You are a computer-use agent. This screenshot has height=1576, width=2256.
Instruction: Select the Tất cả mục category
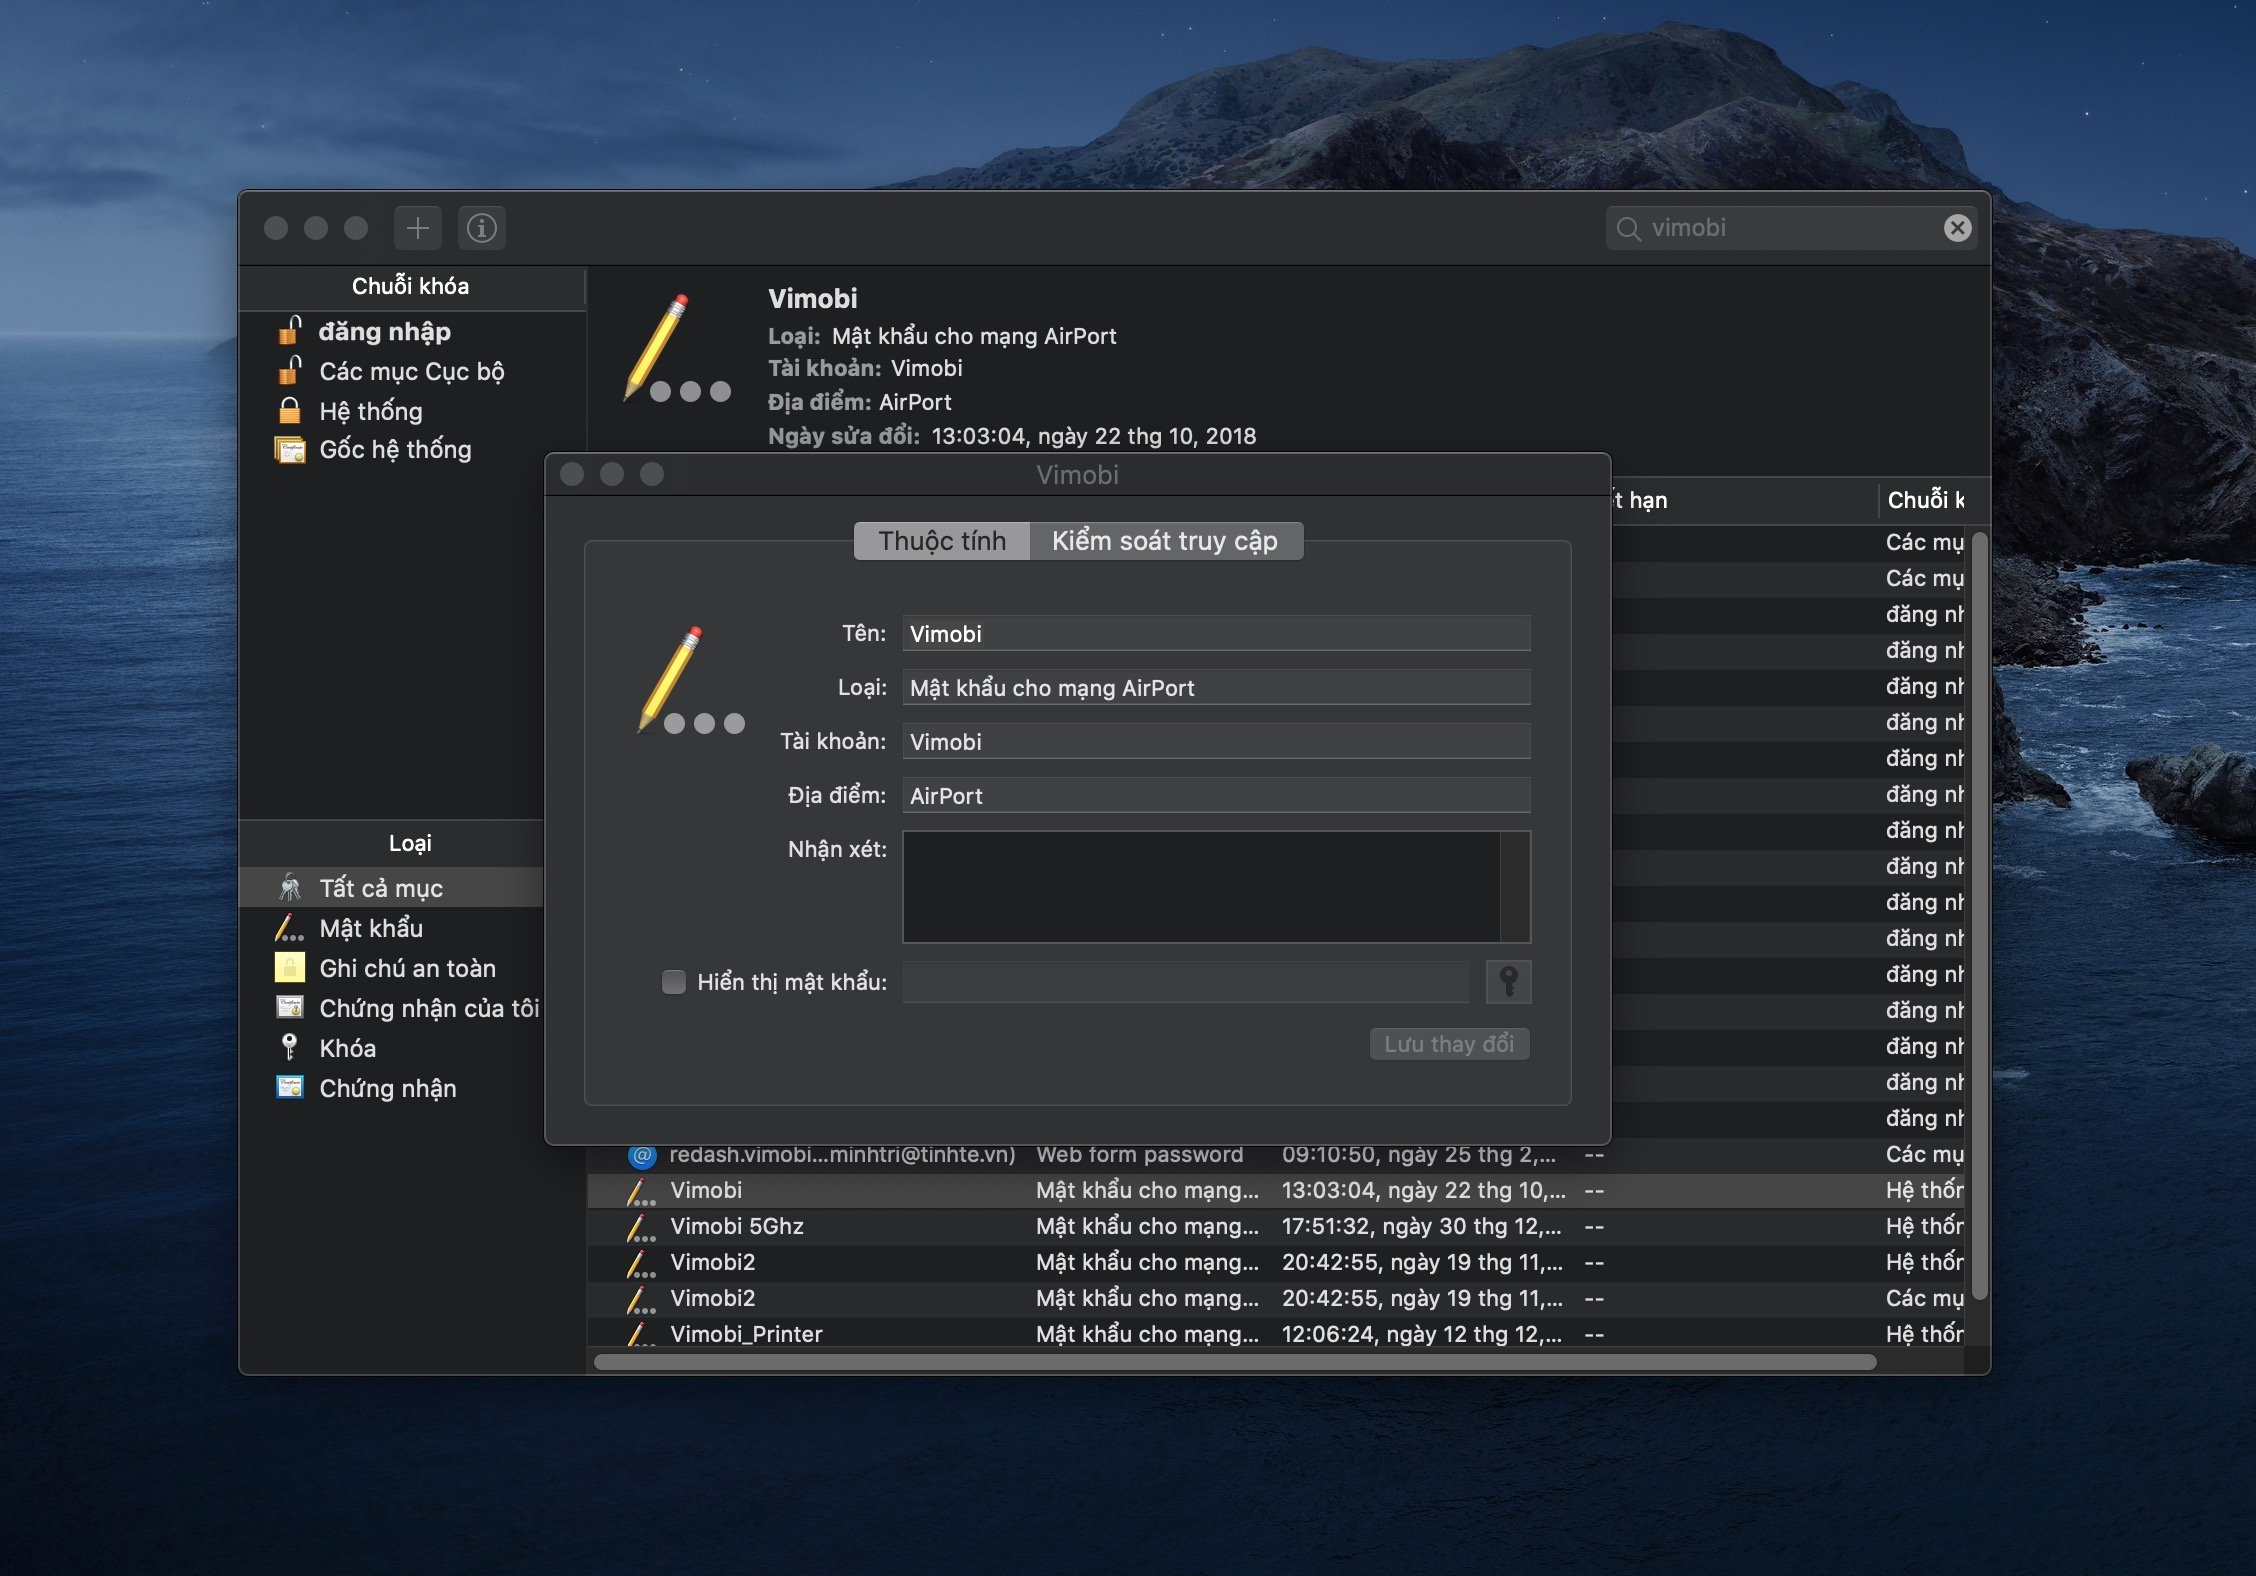click(x=391, y=888)
